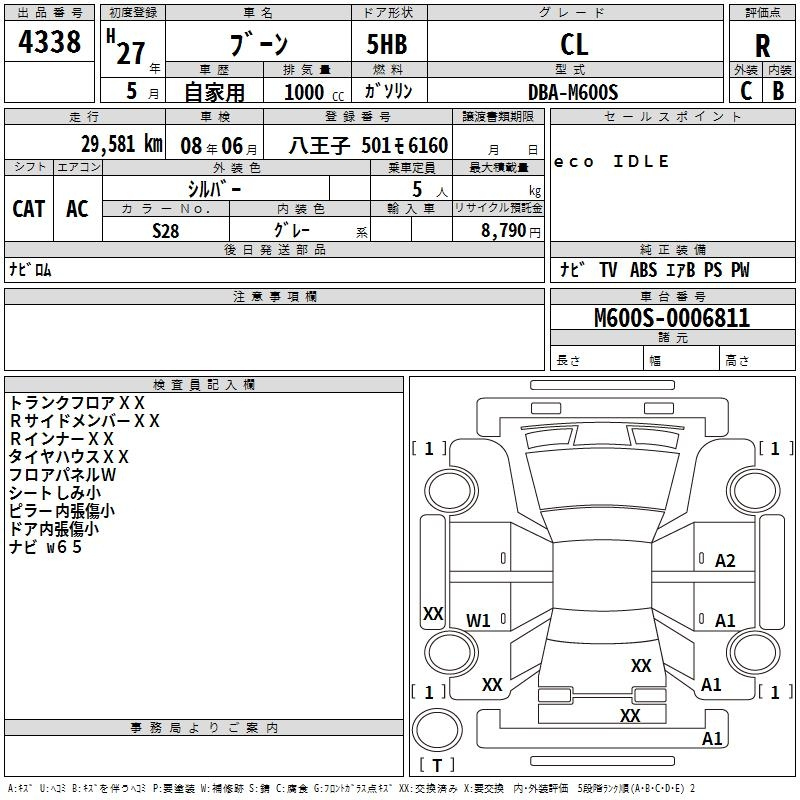Click the exterior grade C cell
The image size is (800, 800).
click(x=745, y=90)
